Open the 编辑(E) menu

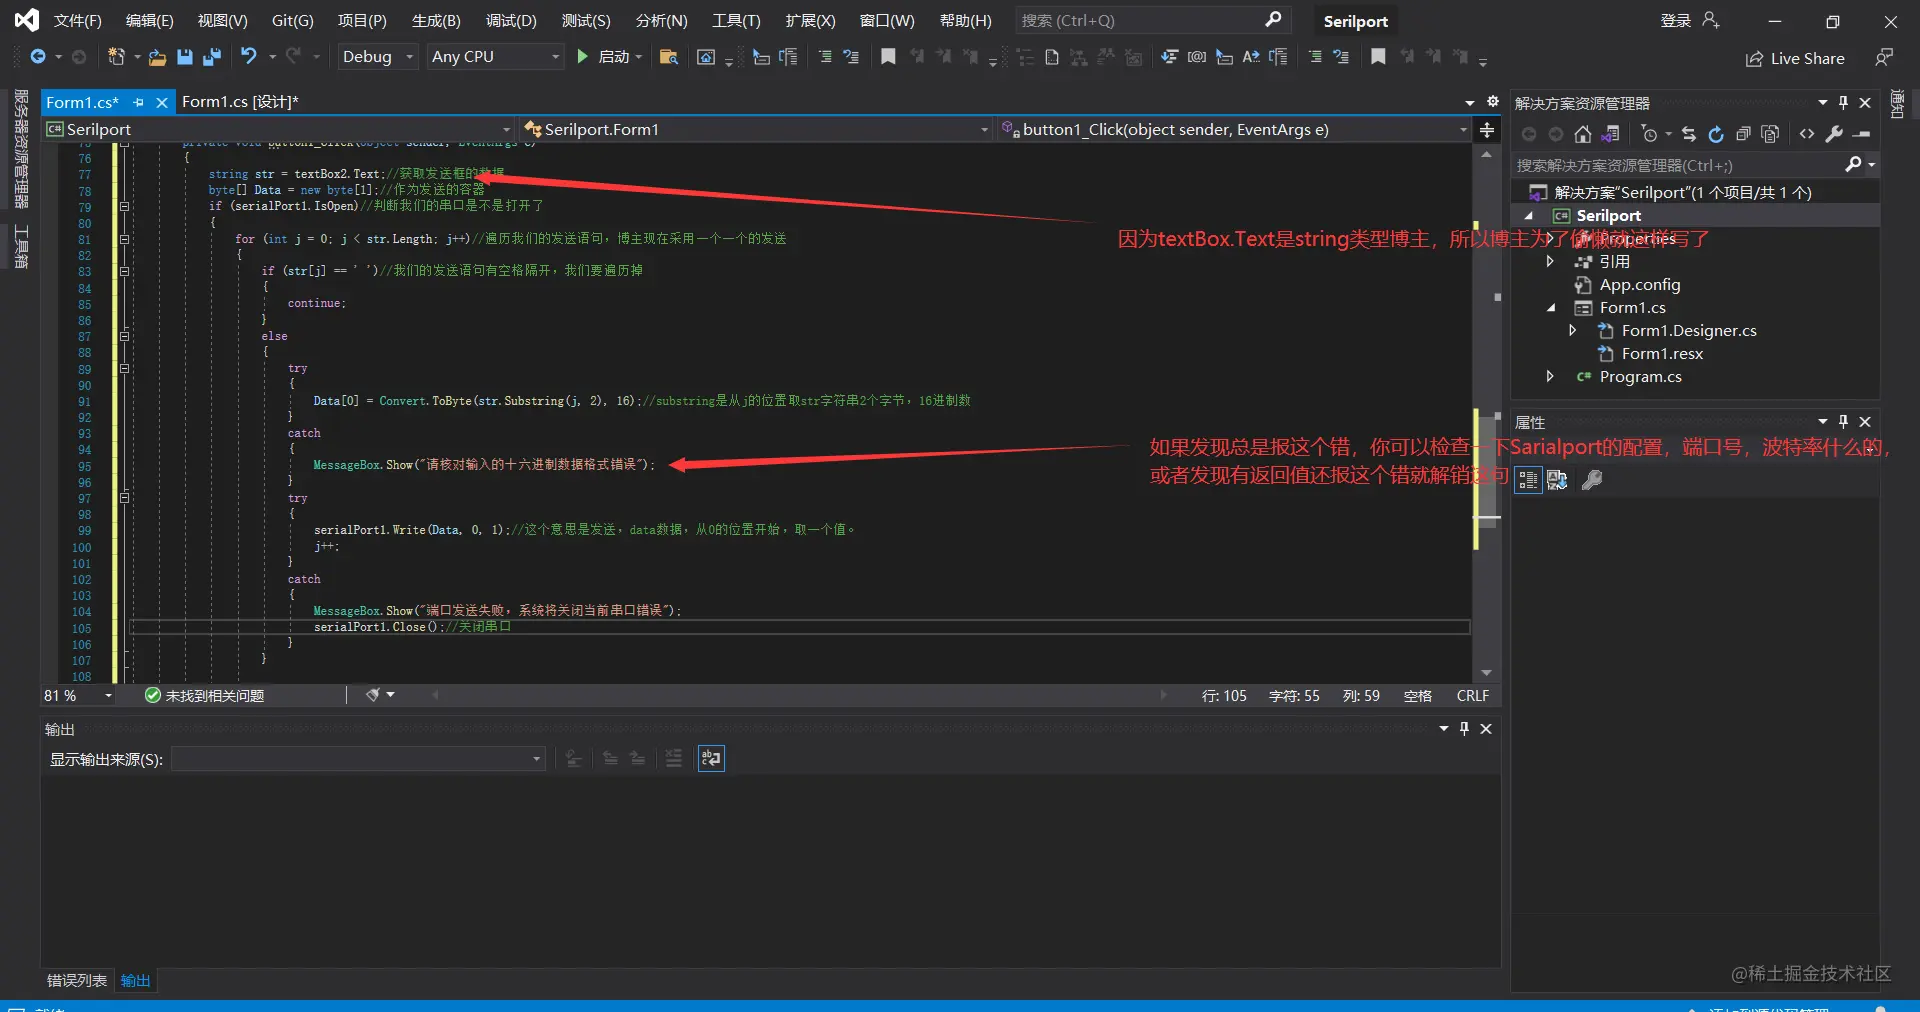click(x=150, y=21)
